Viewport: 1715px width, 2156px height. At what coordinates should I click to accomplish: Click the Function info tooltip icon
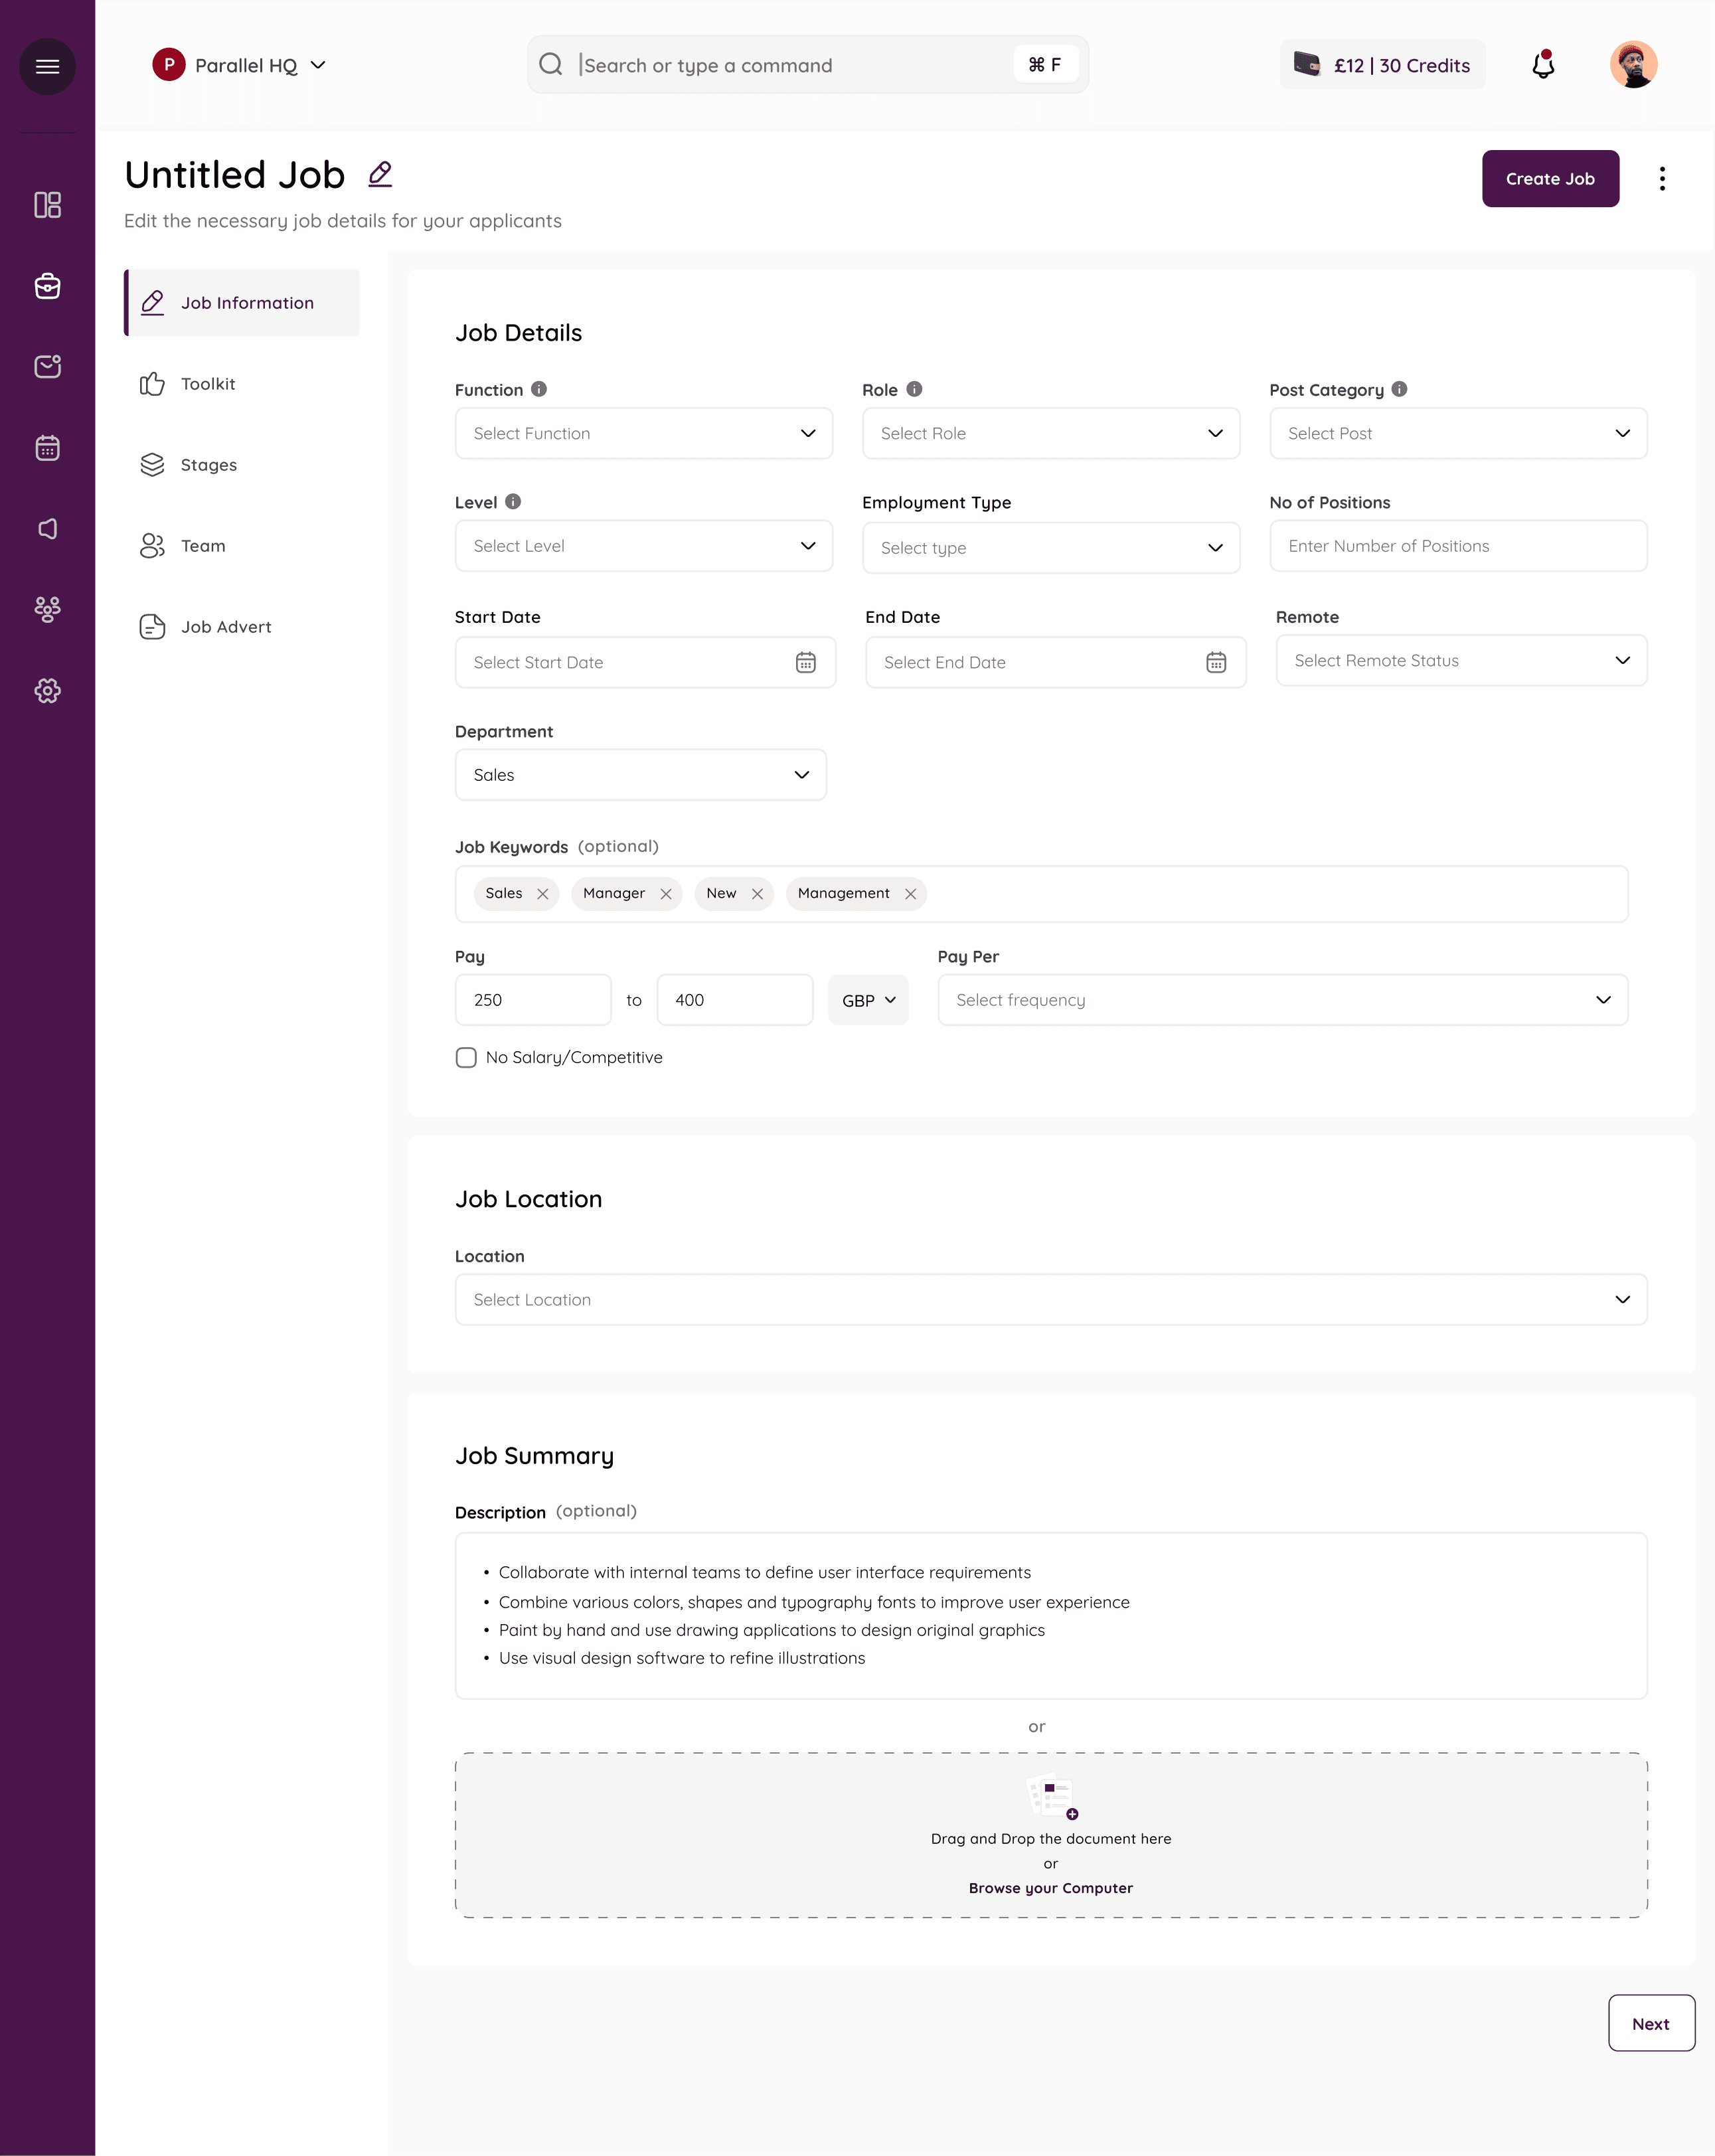tap(539, 389)
